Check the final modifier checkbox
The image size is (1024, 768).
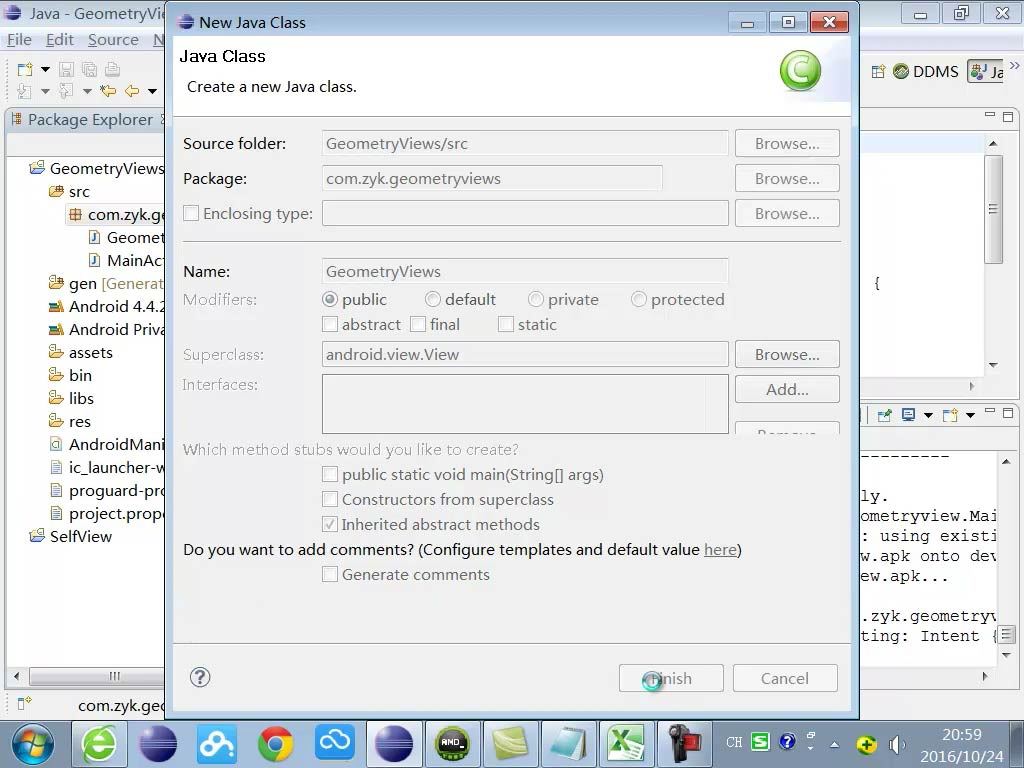point(418,325)
